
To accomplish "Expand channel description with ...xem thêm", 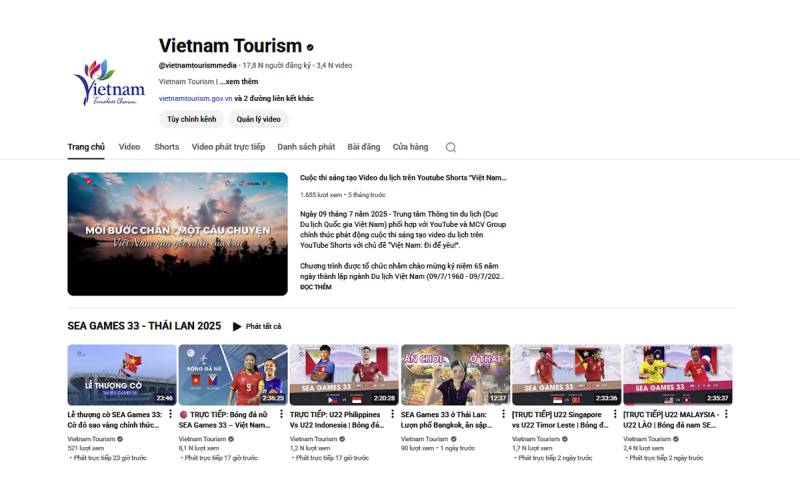I will click(239, 82).
